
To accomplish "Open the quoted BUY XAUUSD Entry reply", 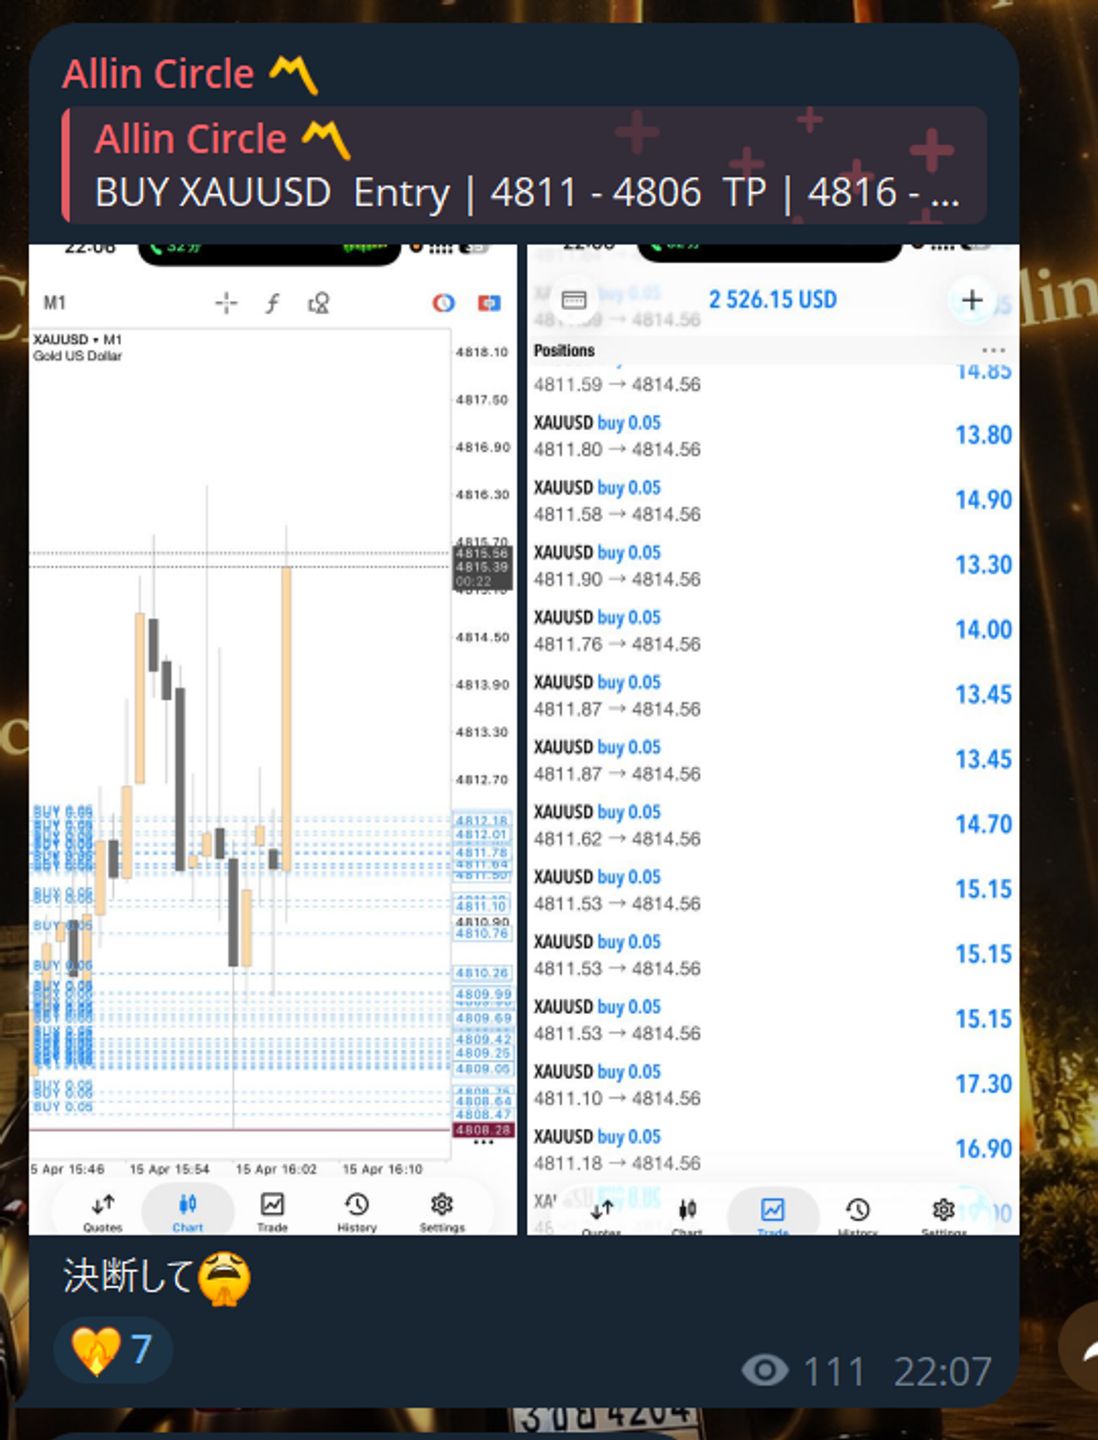I will click(x=525, y=165).
